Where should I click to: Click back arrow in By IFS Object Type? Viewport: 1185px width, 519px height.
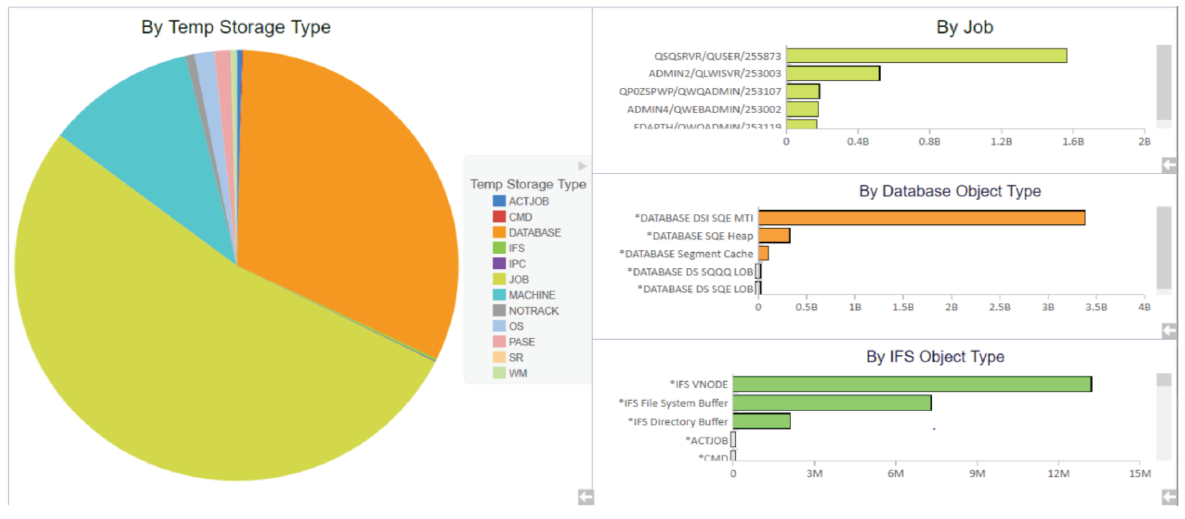(x=1169, y=497)
